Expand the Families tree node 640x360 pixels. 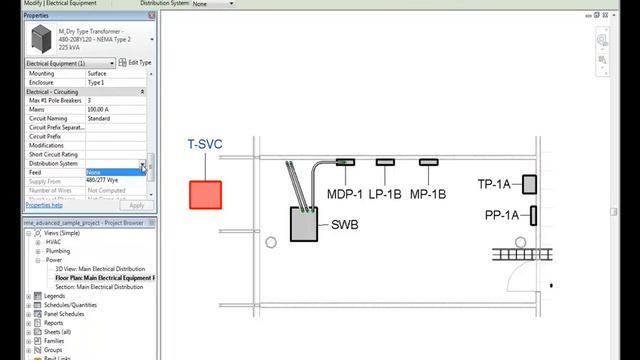point(29,341)
